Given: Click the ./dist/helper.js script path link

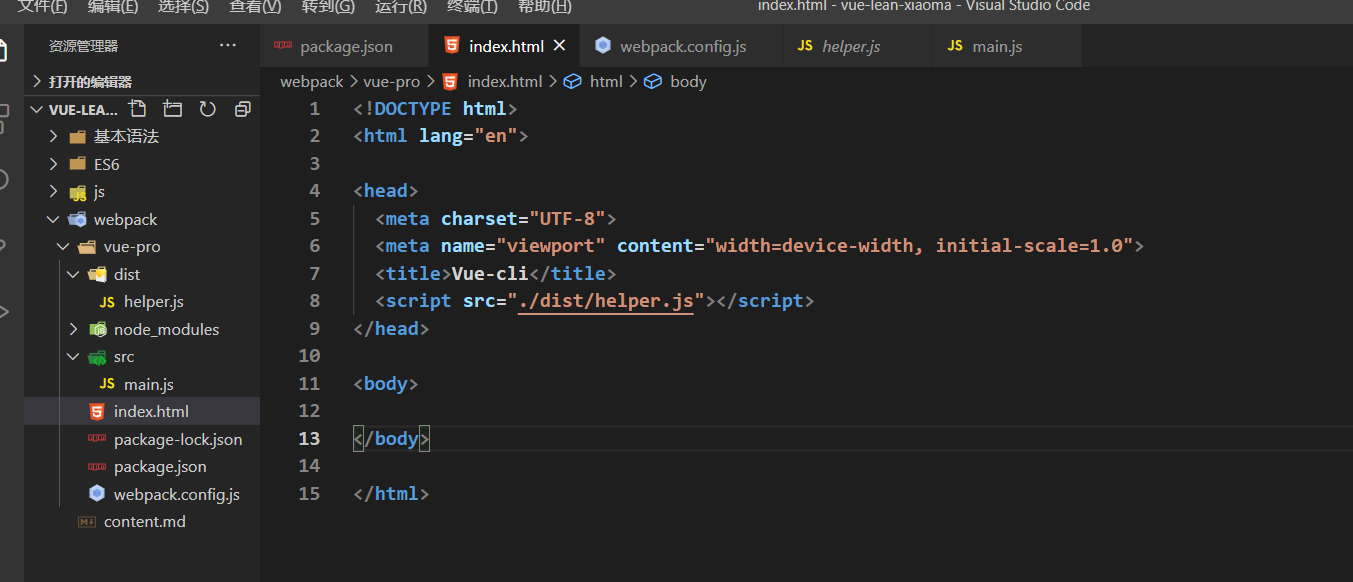Looking at the screenshot, I should (606, 300).
